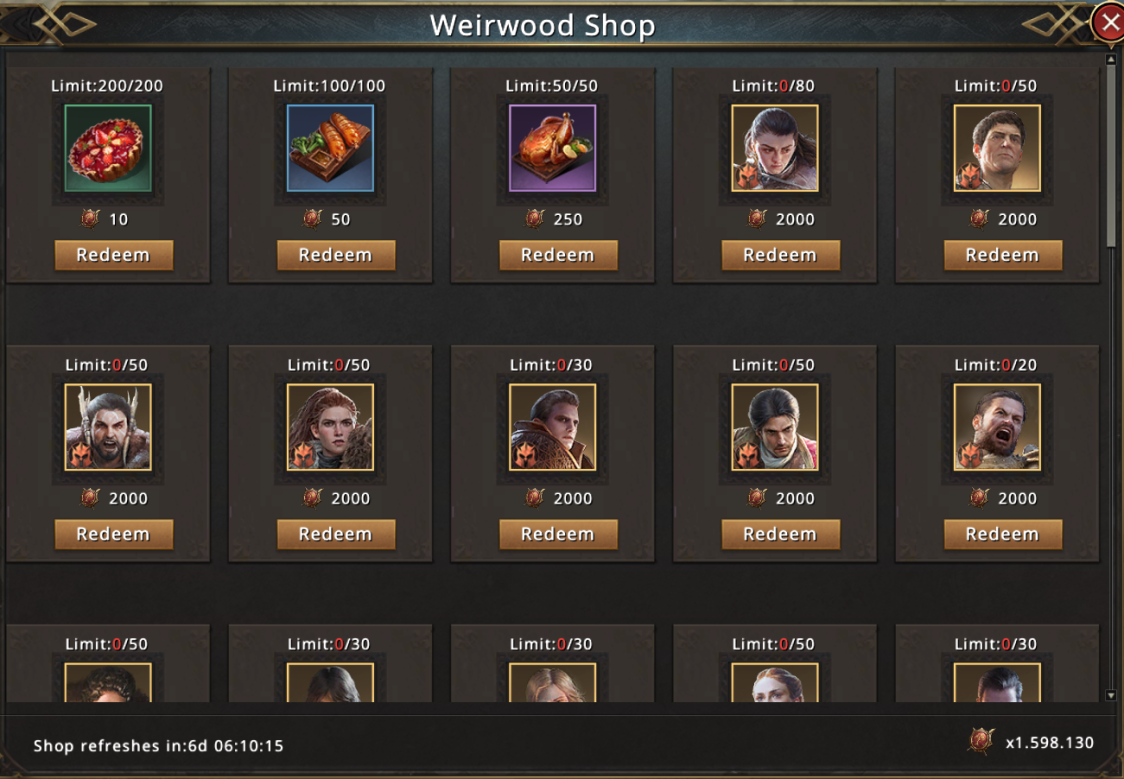Viewport: 1124px width, 779px height.
Task: Redeem the Limit 0/30 hero in second row
Action: pos(558,535)
